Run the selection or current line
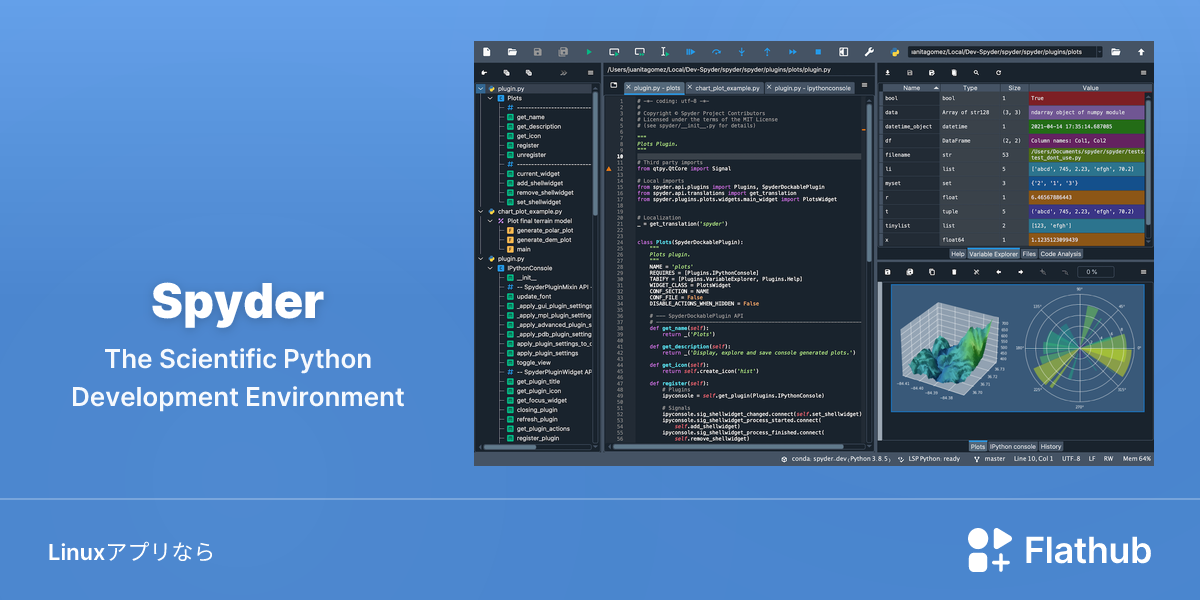The width and height of the screenshot is (1200, 600). tap(664, 51)
